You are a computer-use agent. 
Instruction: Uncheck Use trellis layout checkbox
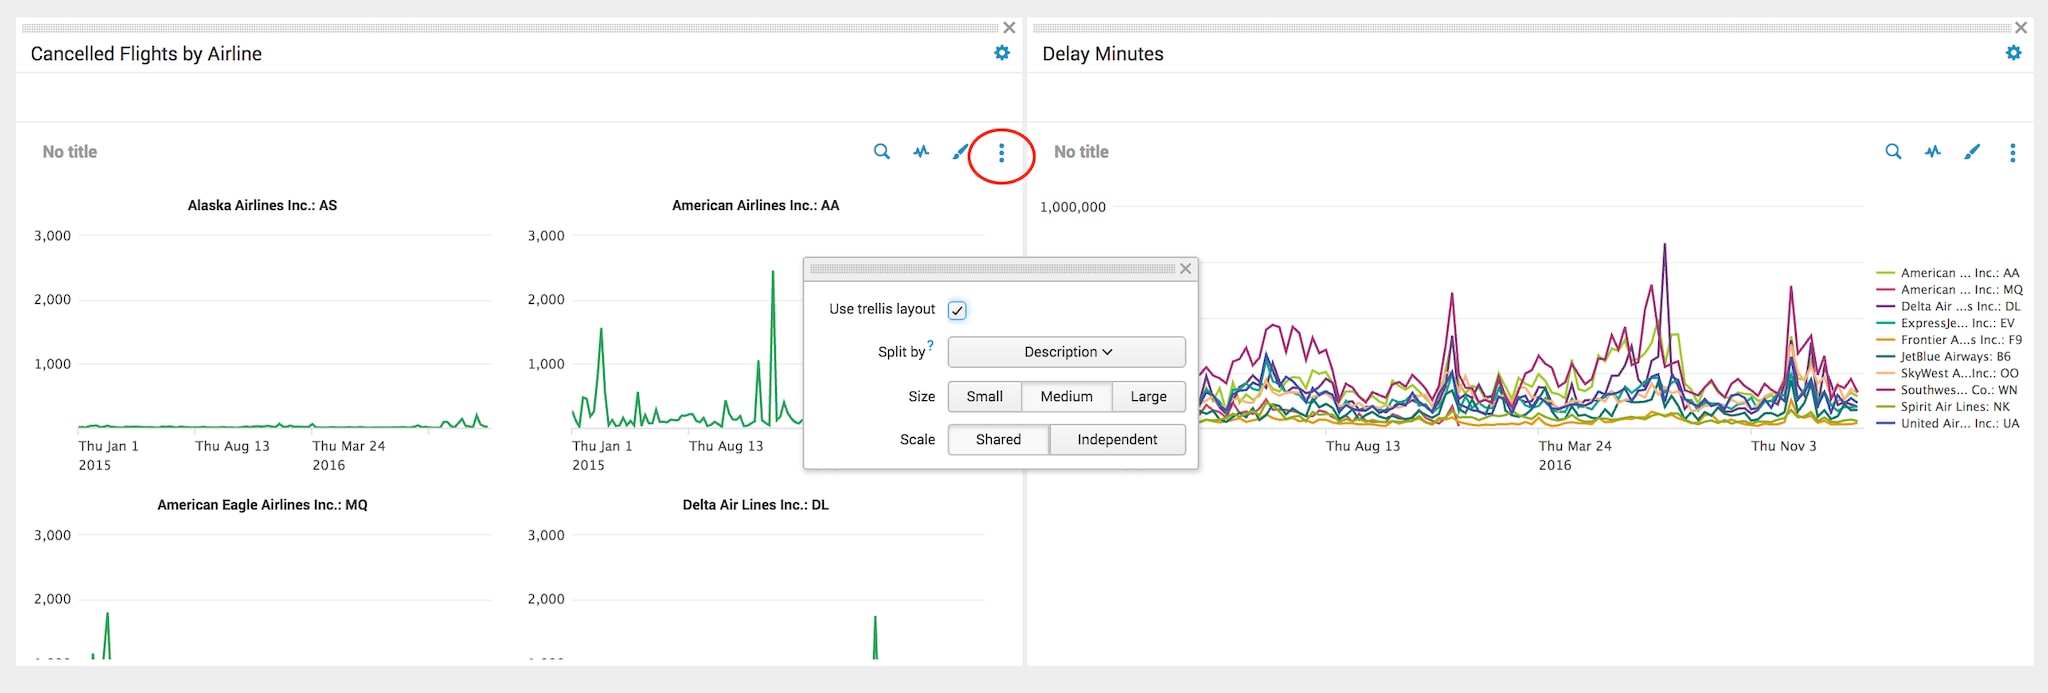coord(957,310)
